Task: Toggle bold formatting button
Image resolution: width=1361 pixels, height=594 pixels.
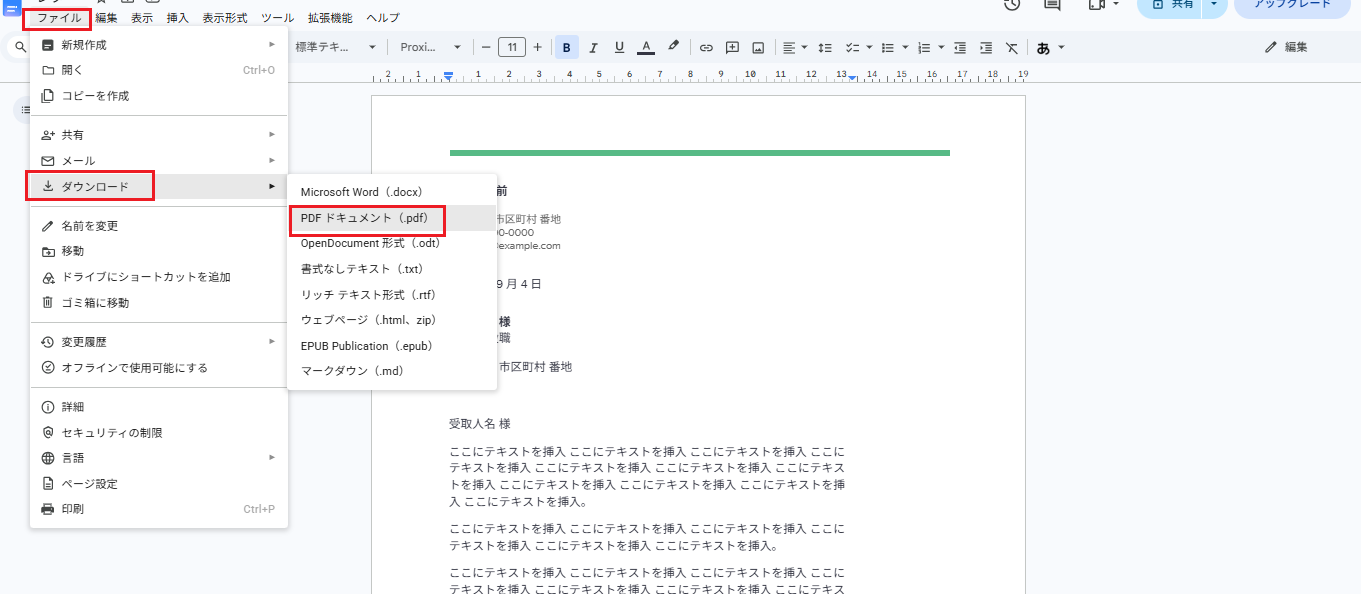Action: click(567, 47)
